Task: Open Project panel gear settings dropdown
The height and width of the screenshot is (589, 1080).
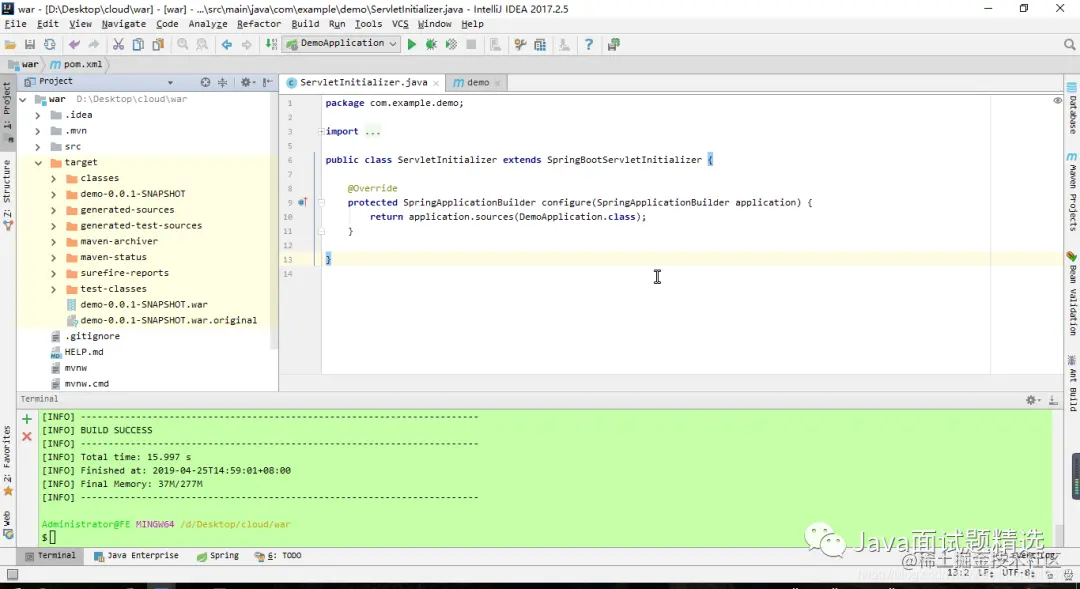Action: tap(247, 82)
